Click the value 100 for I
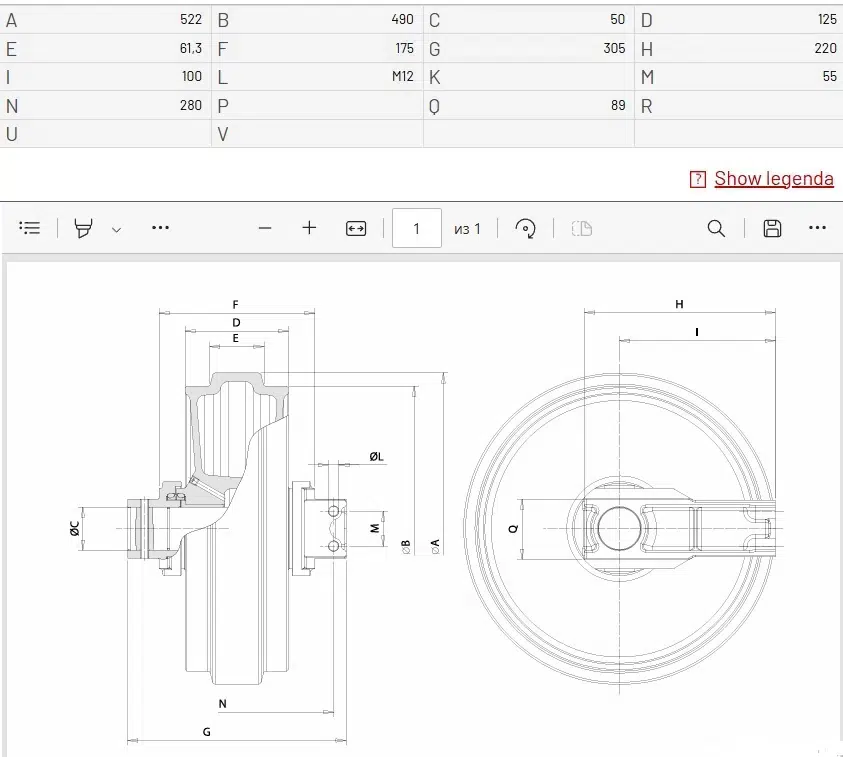The image size is (843, 757). [x=192, y=77]
